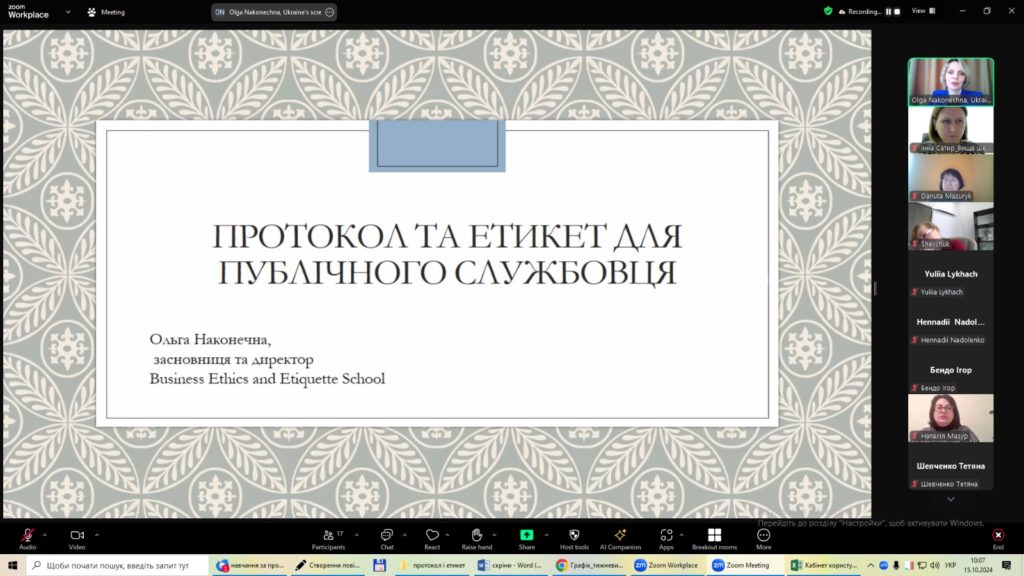This screenshot has width=1024, height=576.
Task: Switch to the Excel 'Кабінет користу...' window
Action: click(824, 565)
